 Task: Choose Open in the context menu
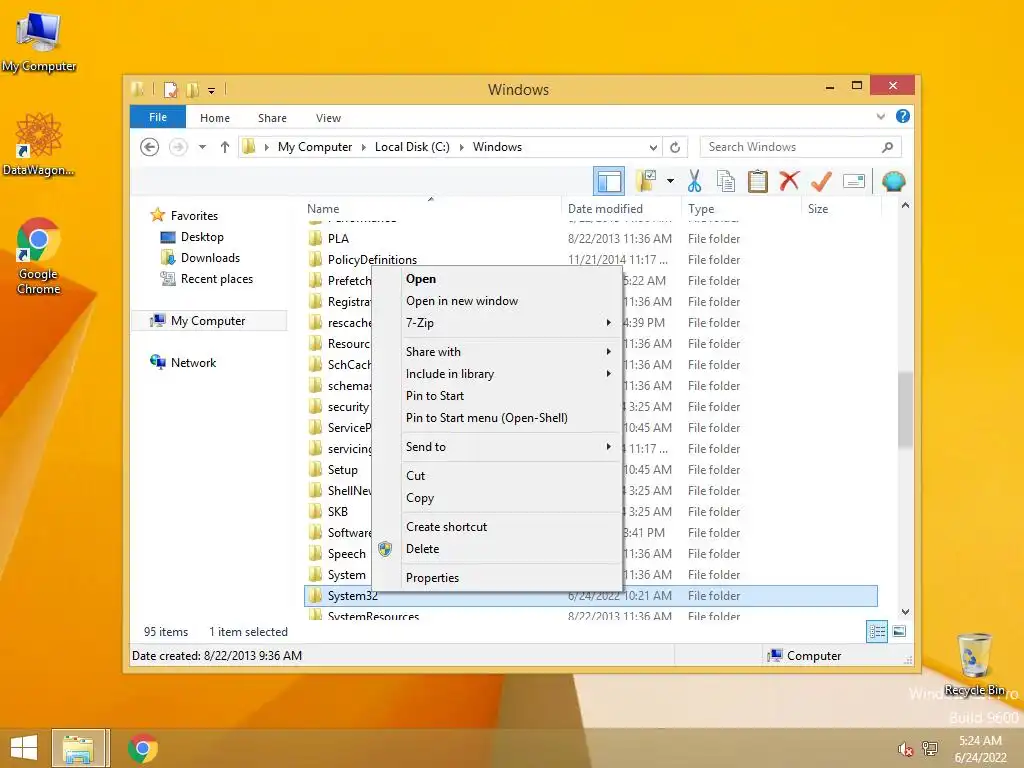pos(496,279)
